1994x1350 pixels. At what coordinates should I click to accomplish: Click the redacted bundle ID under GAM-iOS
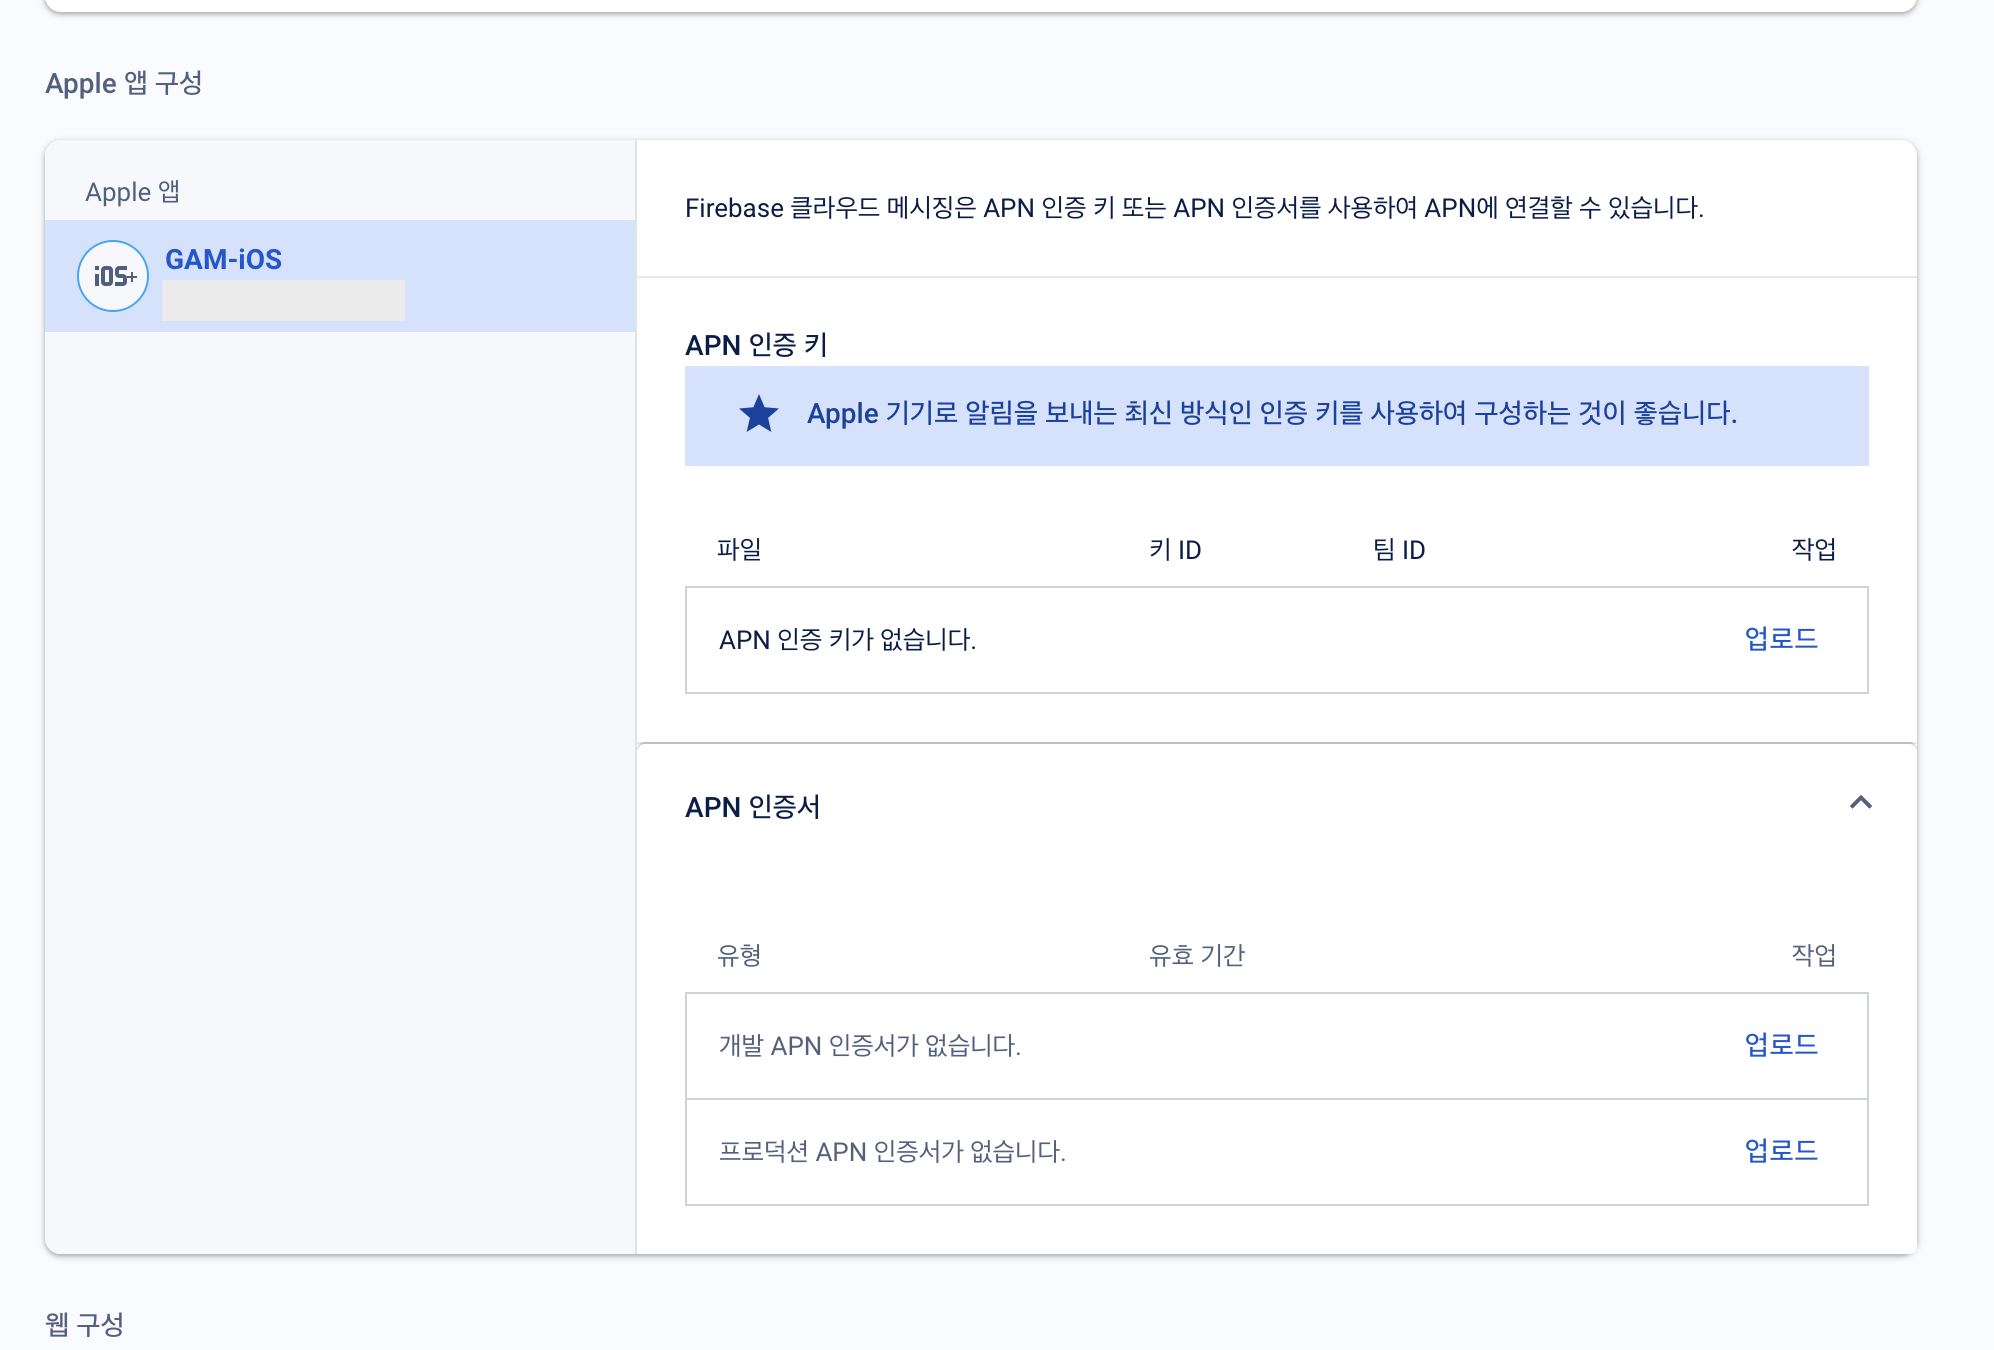tap(284, 300)
